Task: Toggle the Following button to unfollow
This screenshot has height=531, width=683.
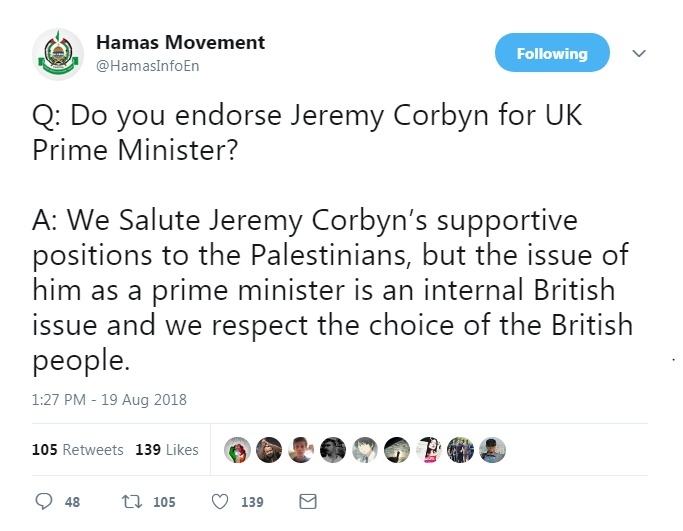Action: point(552,53)
